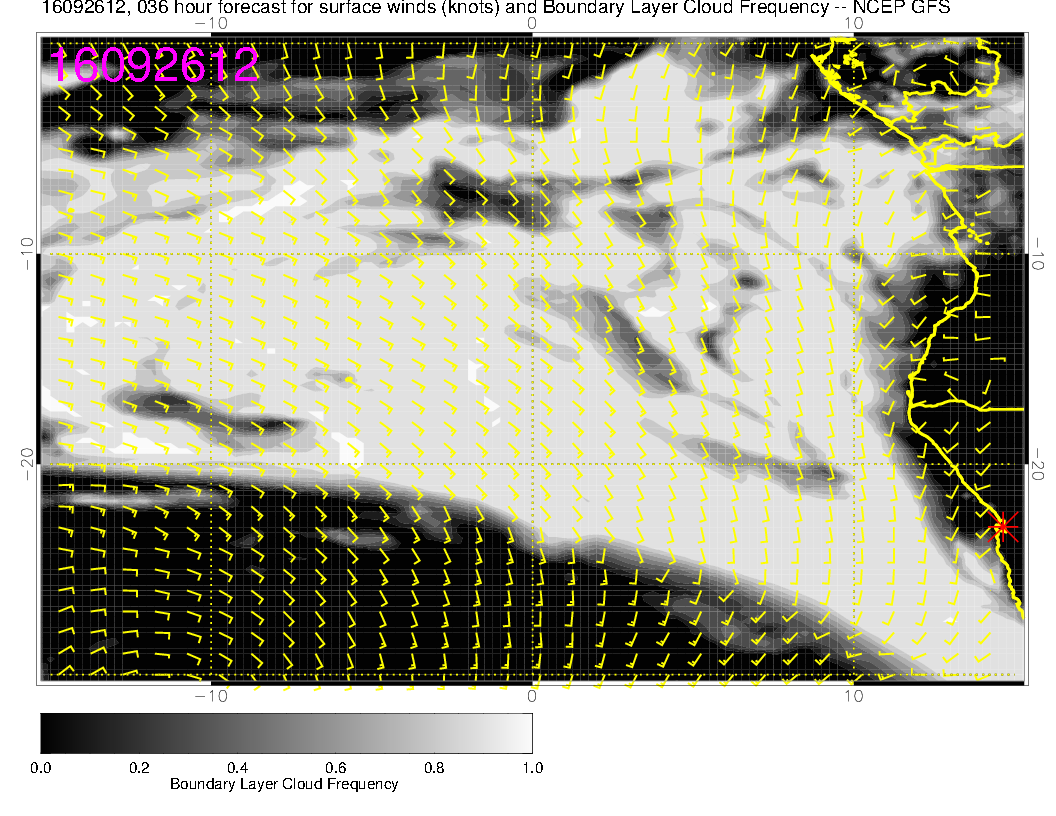This screenshot has width=1056, height=816.
Task: Click the Boundary Layer Cloud Frequency legend caption
Action: [284, 784]
